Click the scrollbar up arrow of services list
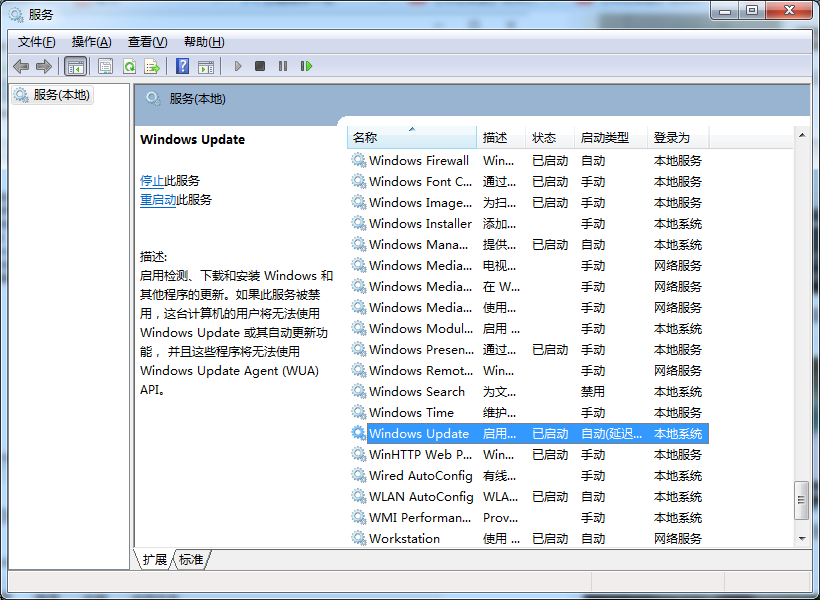Image resolution: width=820 pixels, height=600 pixels. [802, 135]
